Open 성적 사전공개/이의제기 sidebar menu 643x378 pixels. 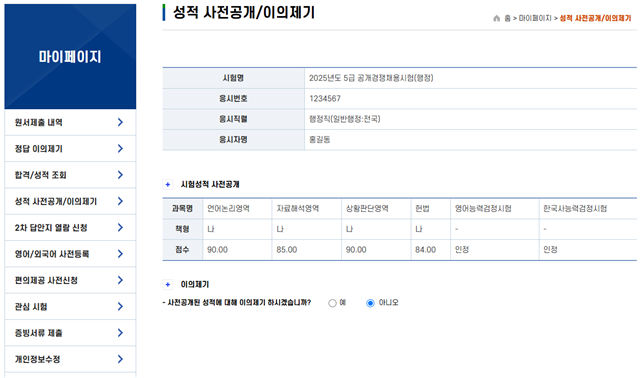point(70,201)
